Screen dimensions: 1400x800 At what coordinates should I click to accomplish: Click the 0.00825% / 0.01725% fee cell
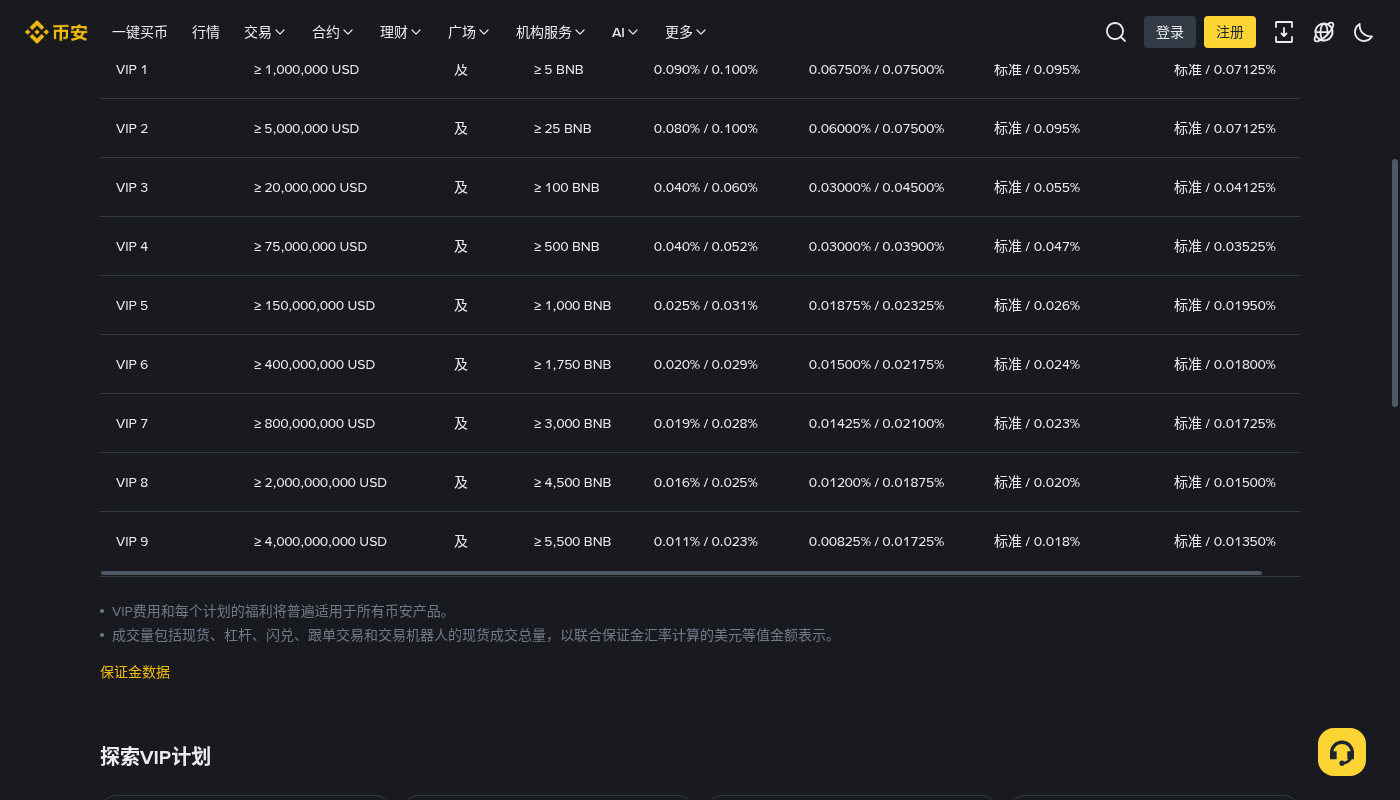(876, 541)
